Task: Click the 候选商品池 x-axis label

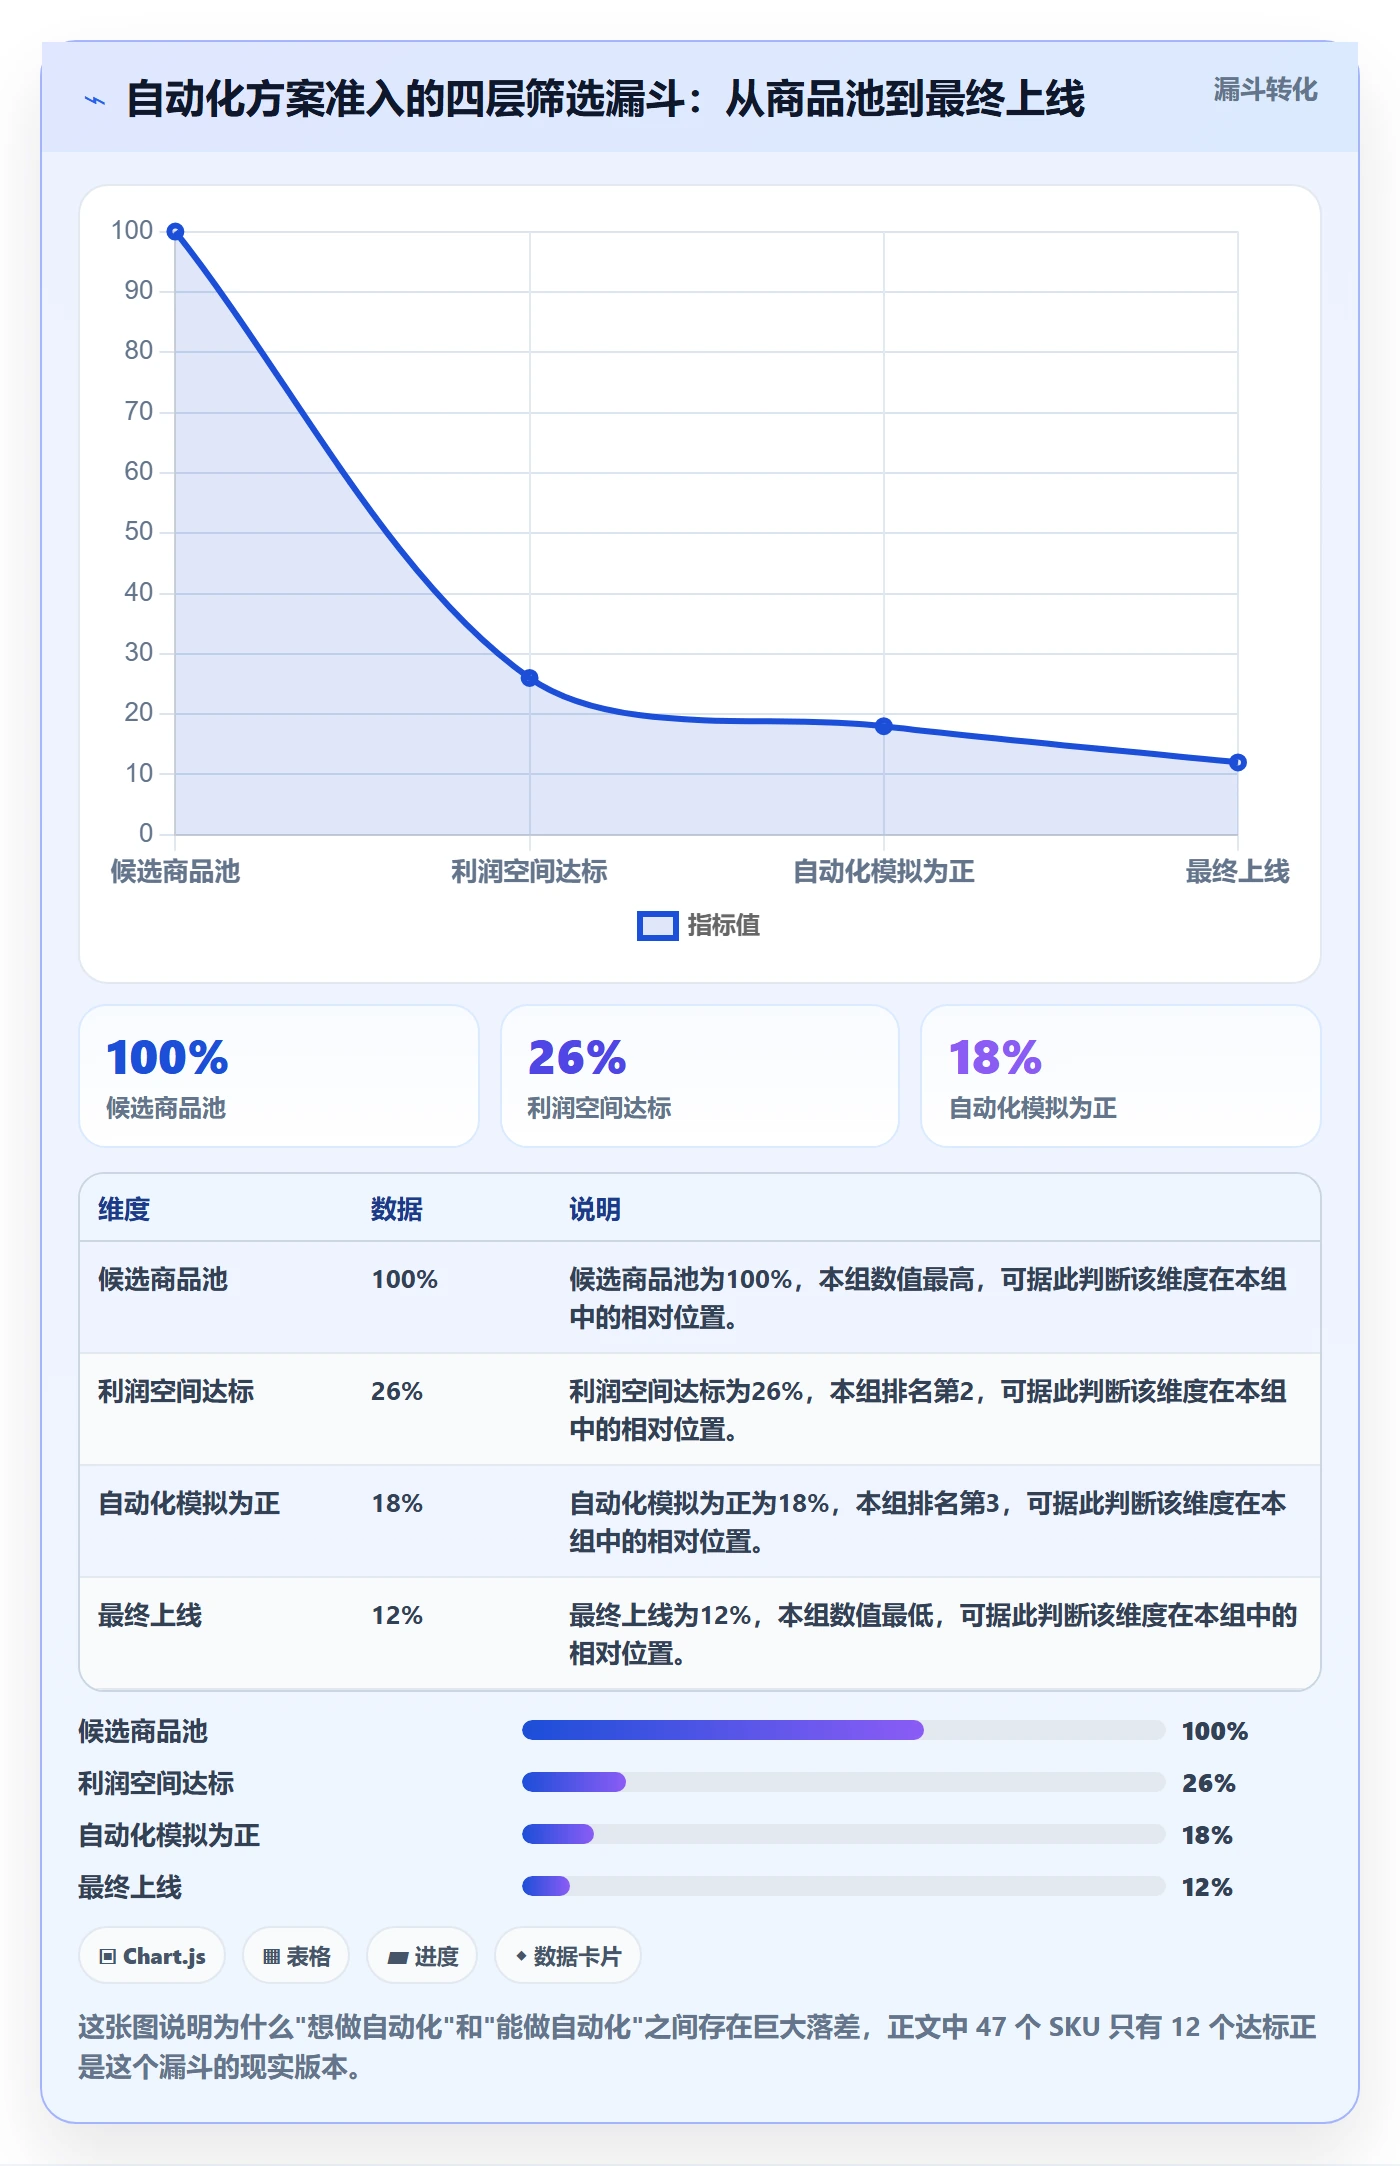Action: [175, 872]
